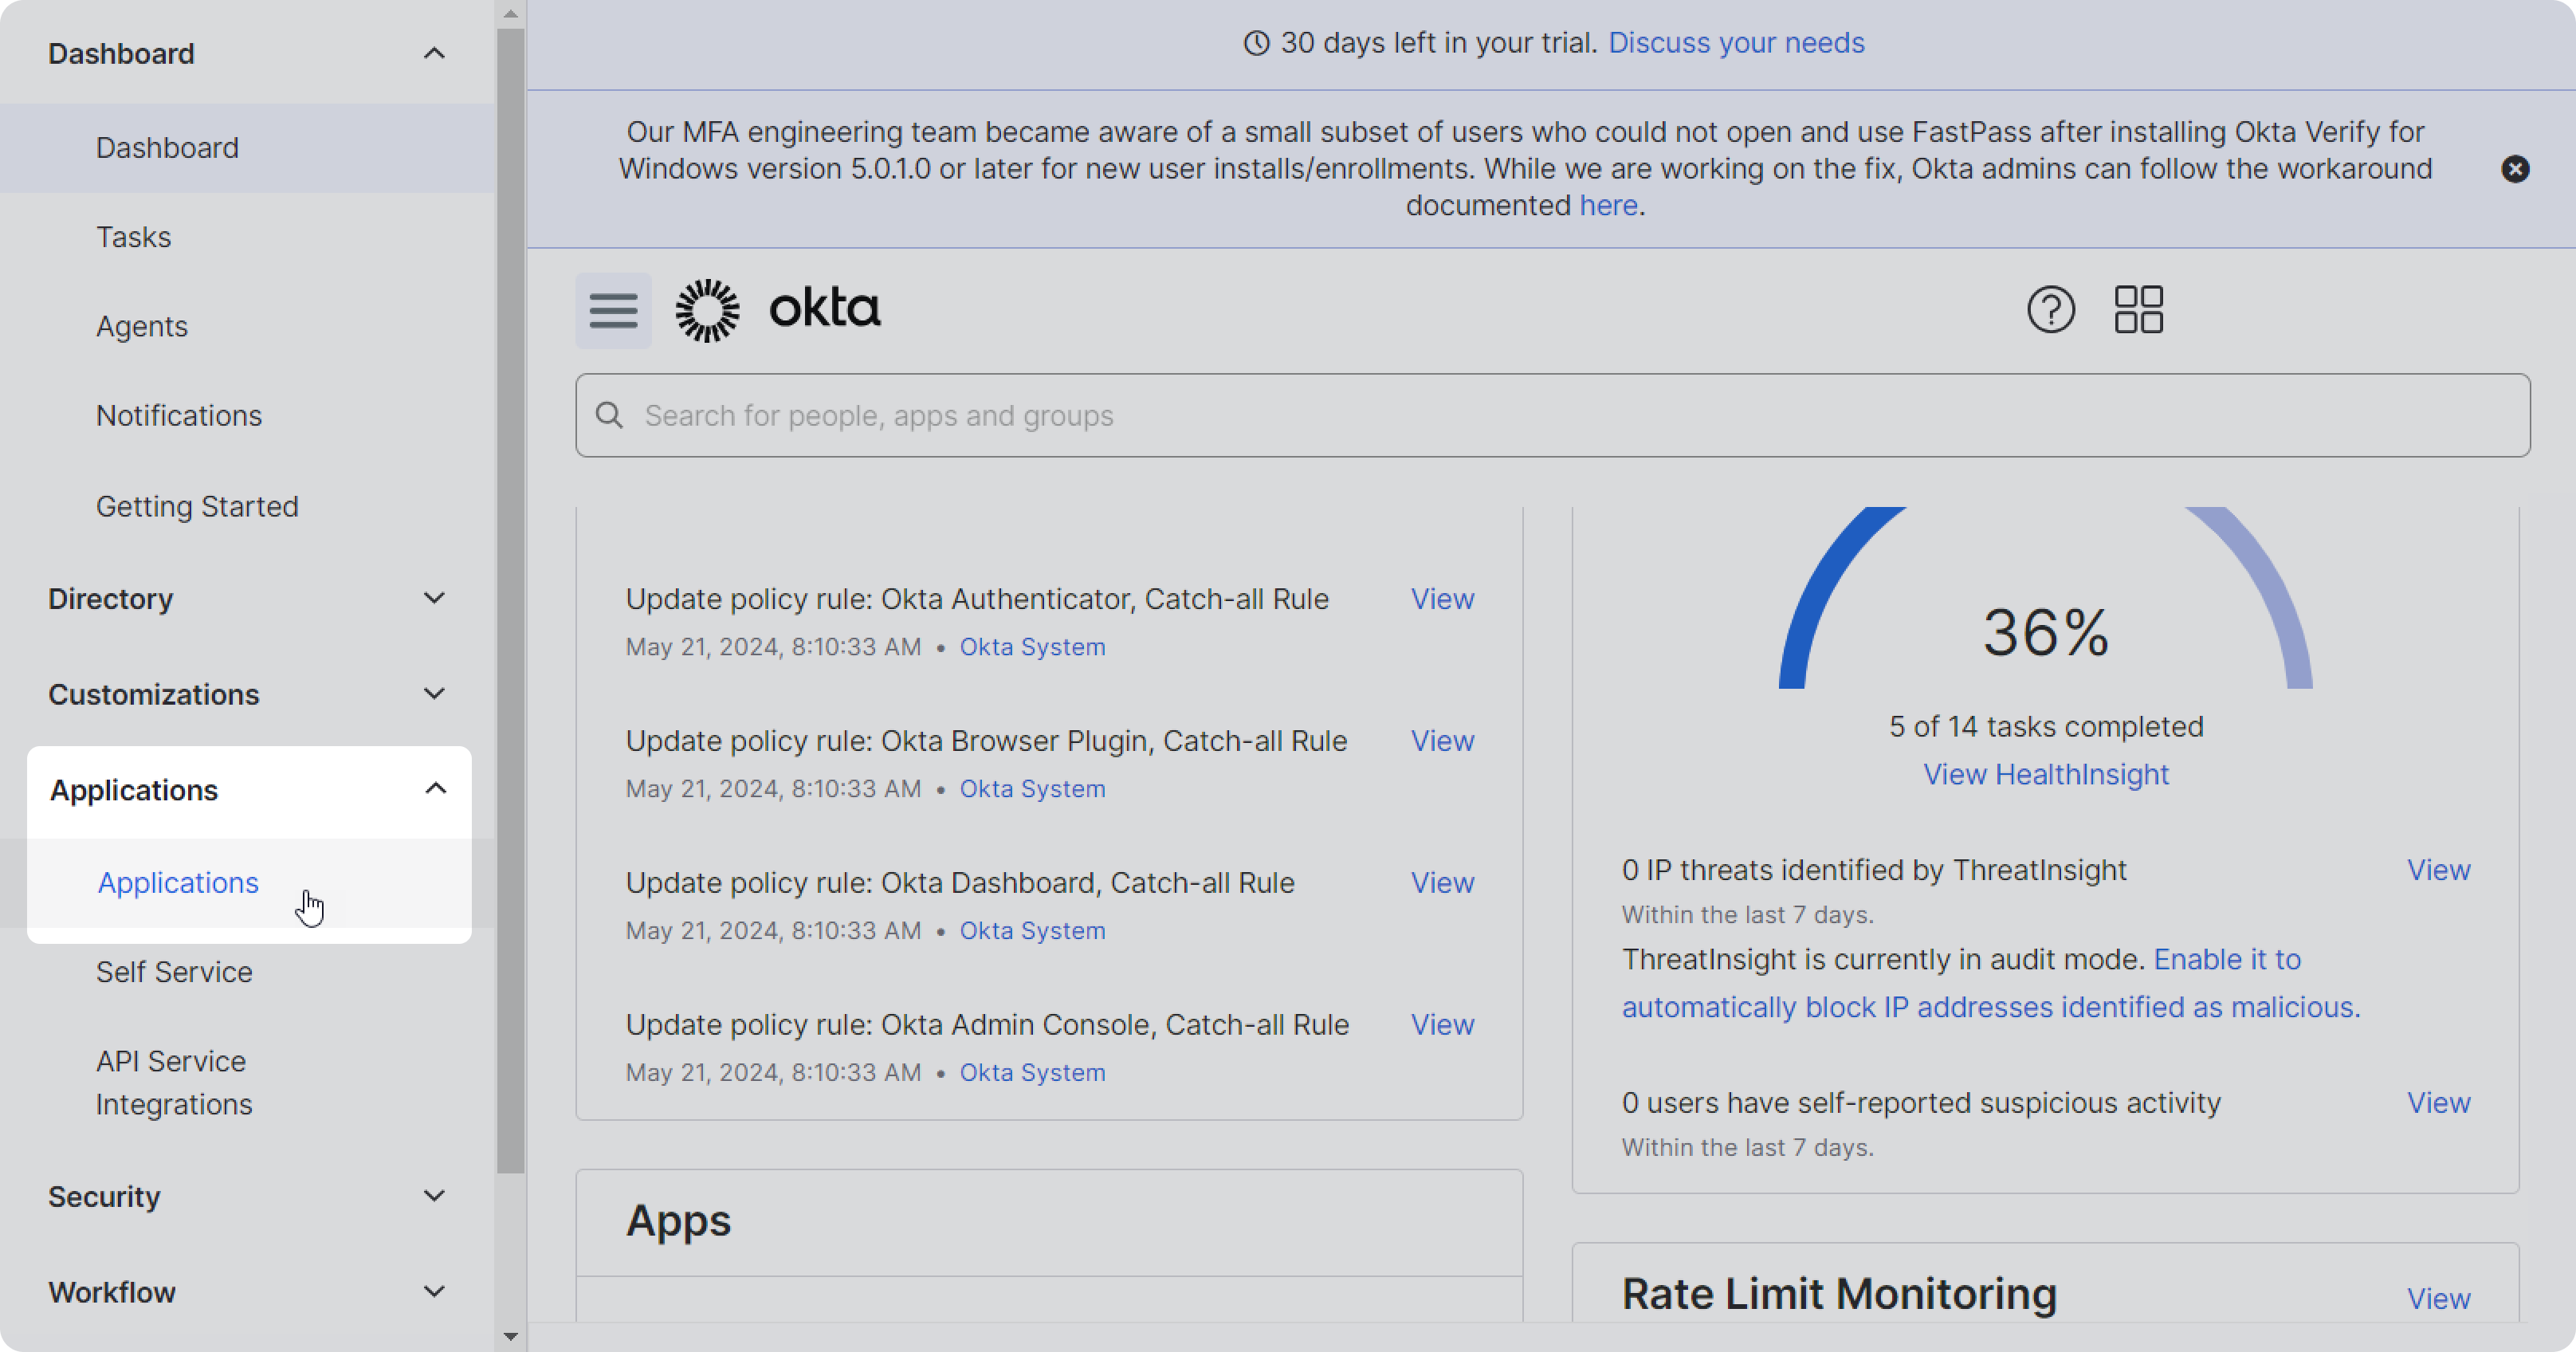Open Notifications in the sidebar

tap(178, 415)
